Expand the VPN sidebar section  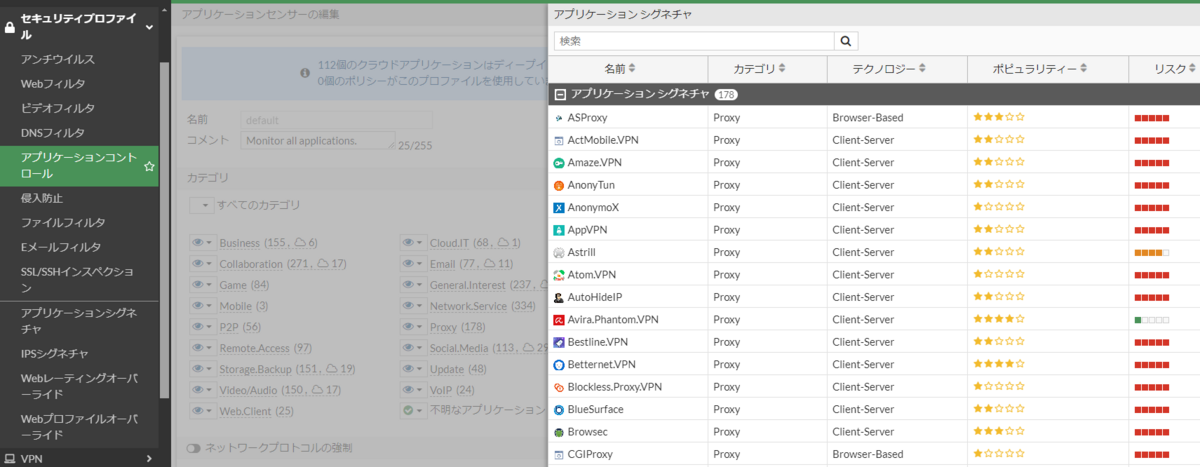pos(149,459)
